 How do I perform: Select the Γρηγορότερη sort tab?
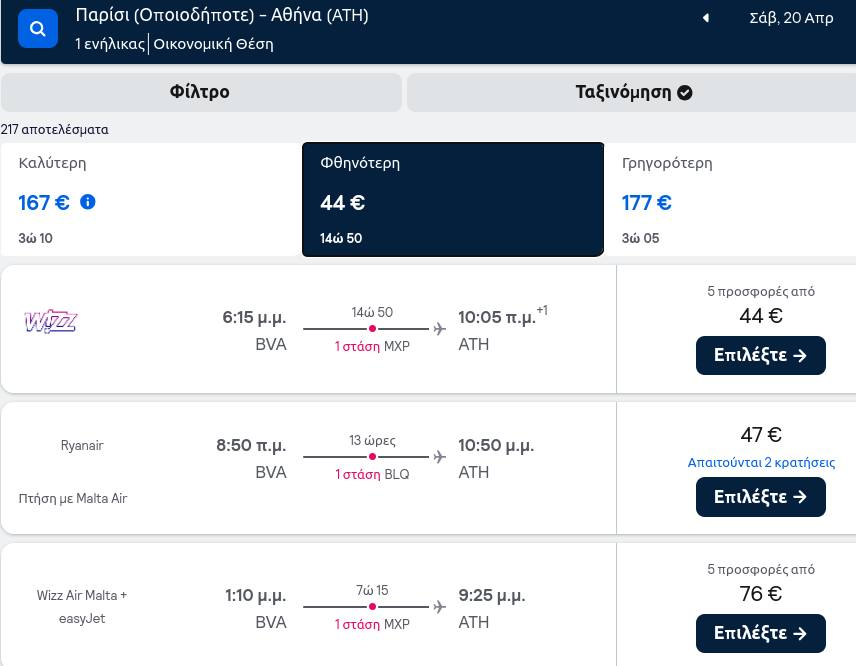(730, 199)
